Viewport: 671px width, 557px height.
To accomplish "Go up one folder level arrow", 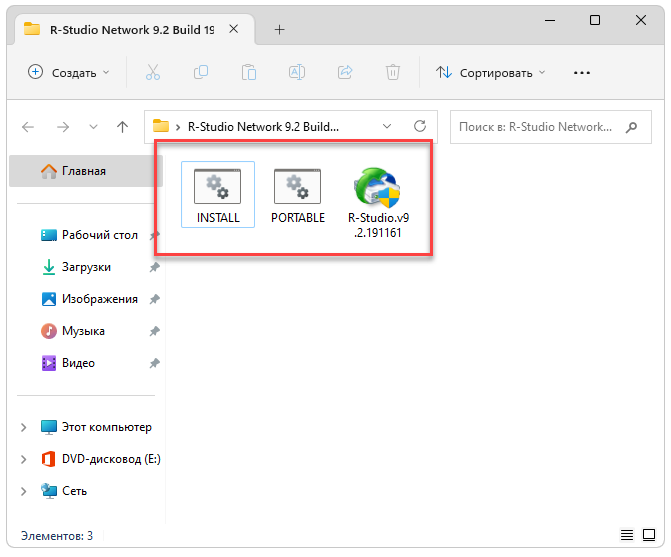I will click(122, 127).
